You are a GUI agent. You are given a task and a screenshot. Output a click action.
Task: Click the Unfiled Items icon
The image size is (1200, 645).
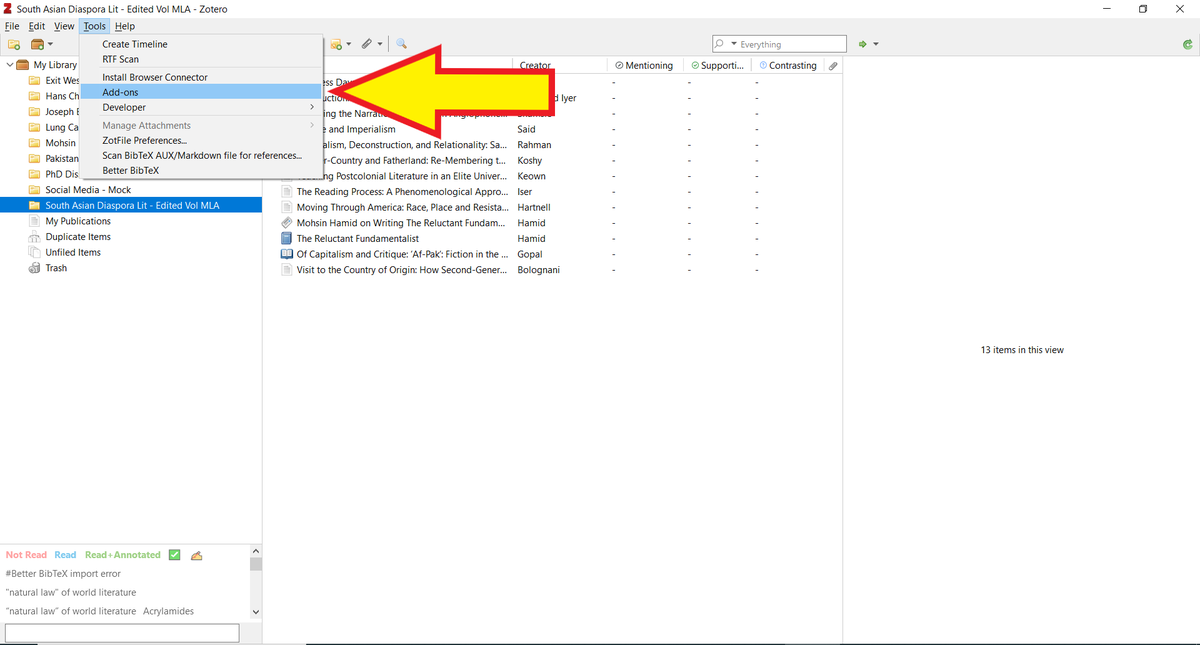(x=34, y=252)
